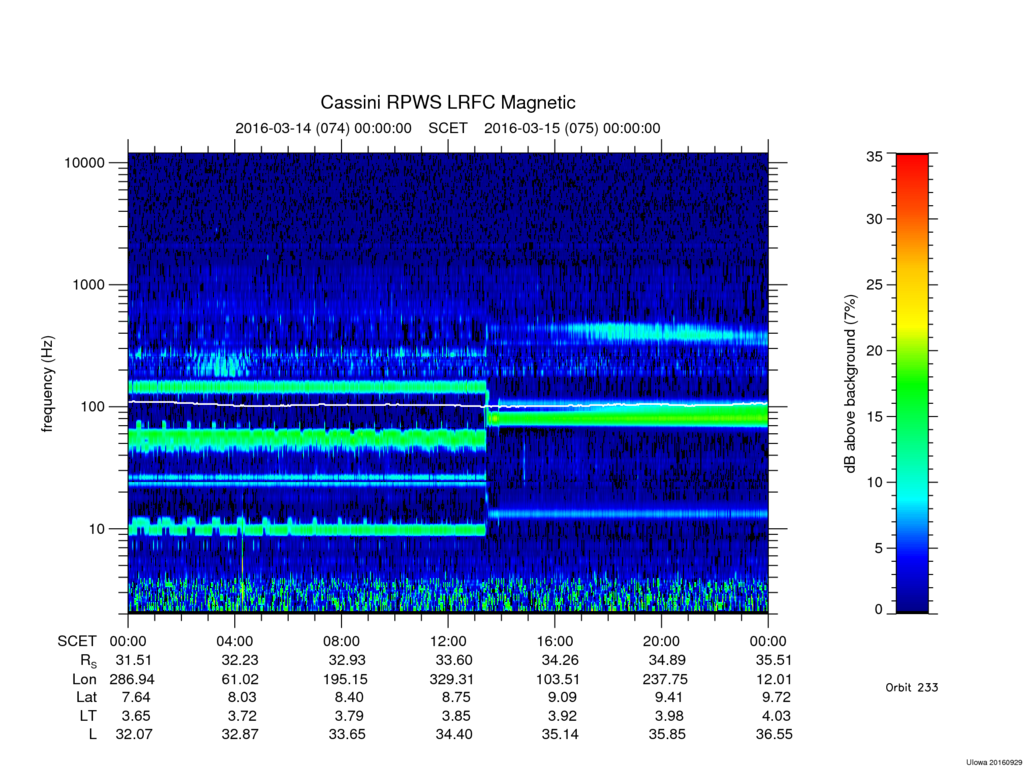Viewport: 1024px width, 767px height.
Task: Click the Lon value 286.94
Action: click(x=132, y=679)
